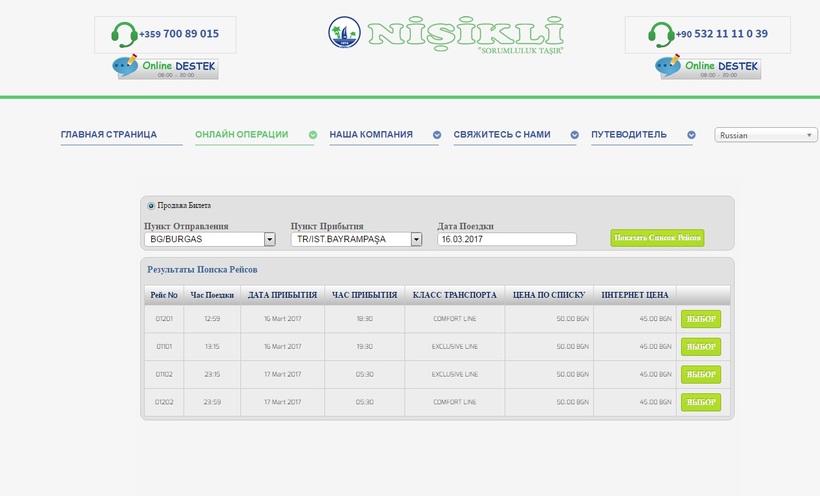This screenshot has width=820, height=496.
Task: Choose ВЫБОР for trip 01102 at 23:15
Action: click(700, 374)
